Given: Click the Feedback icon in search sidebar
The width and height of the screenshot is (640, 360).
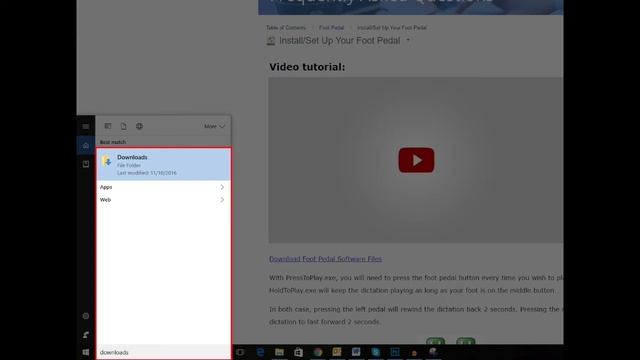Looking at the screenshot, I should [86, 335].
